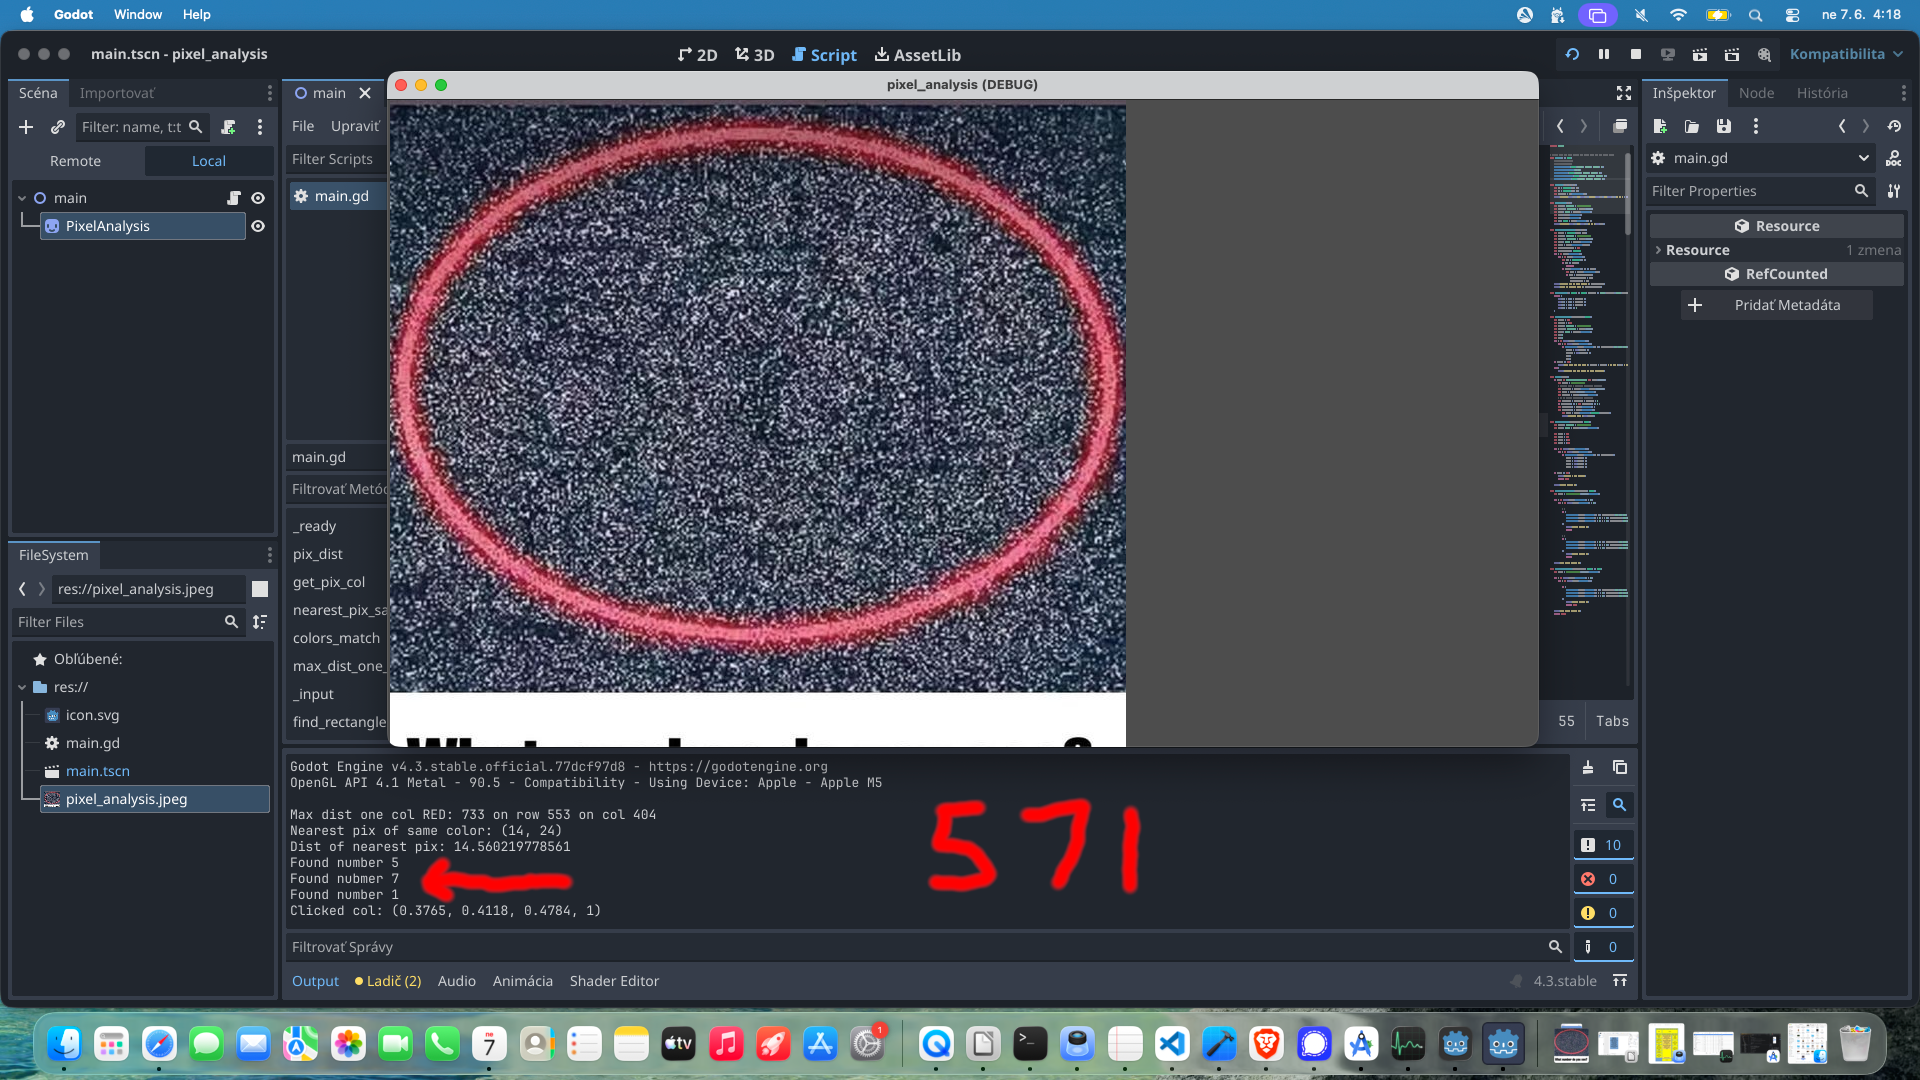Open Scene dock extra options menu
The image size is (1920, 1080).
coord(260,127)
